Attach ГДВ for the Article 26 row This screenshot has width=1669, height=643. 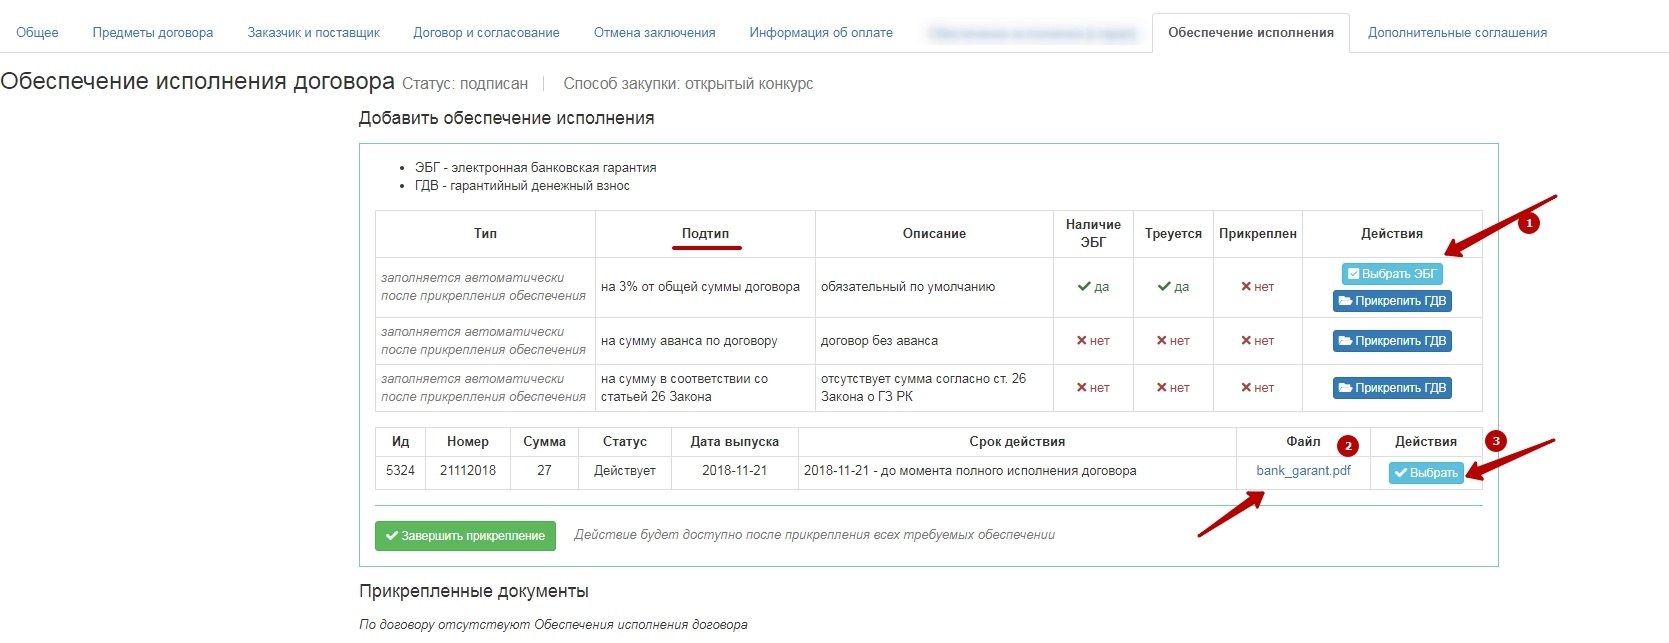point(1392,388)
